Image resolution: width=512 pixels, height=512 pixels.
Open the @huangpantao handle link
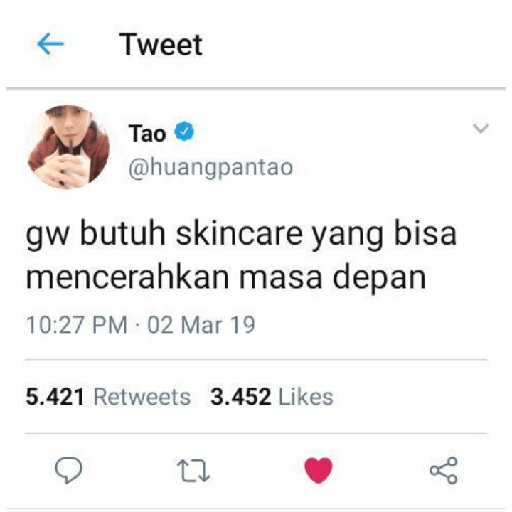(211, 167)
